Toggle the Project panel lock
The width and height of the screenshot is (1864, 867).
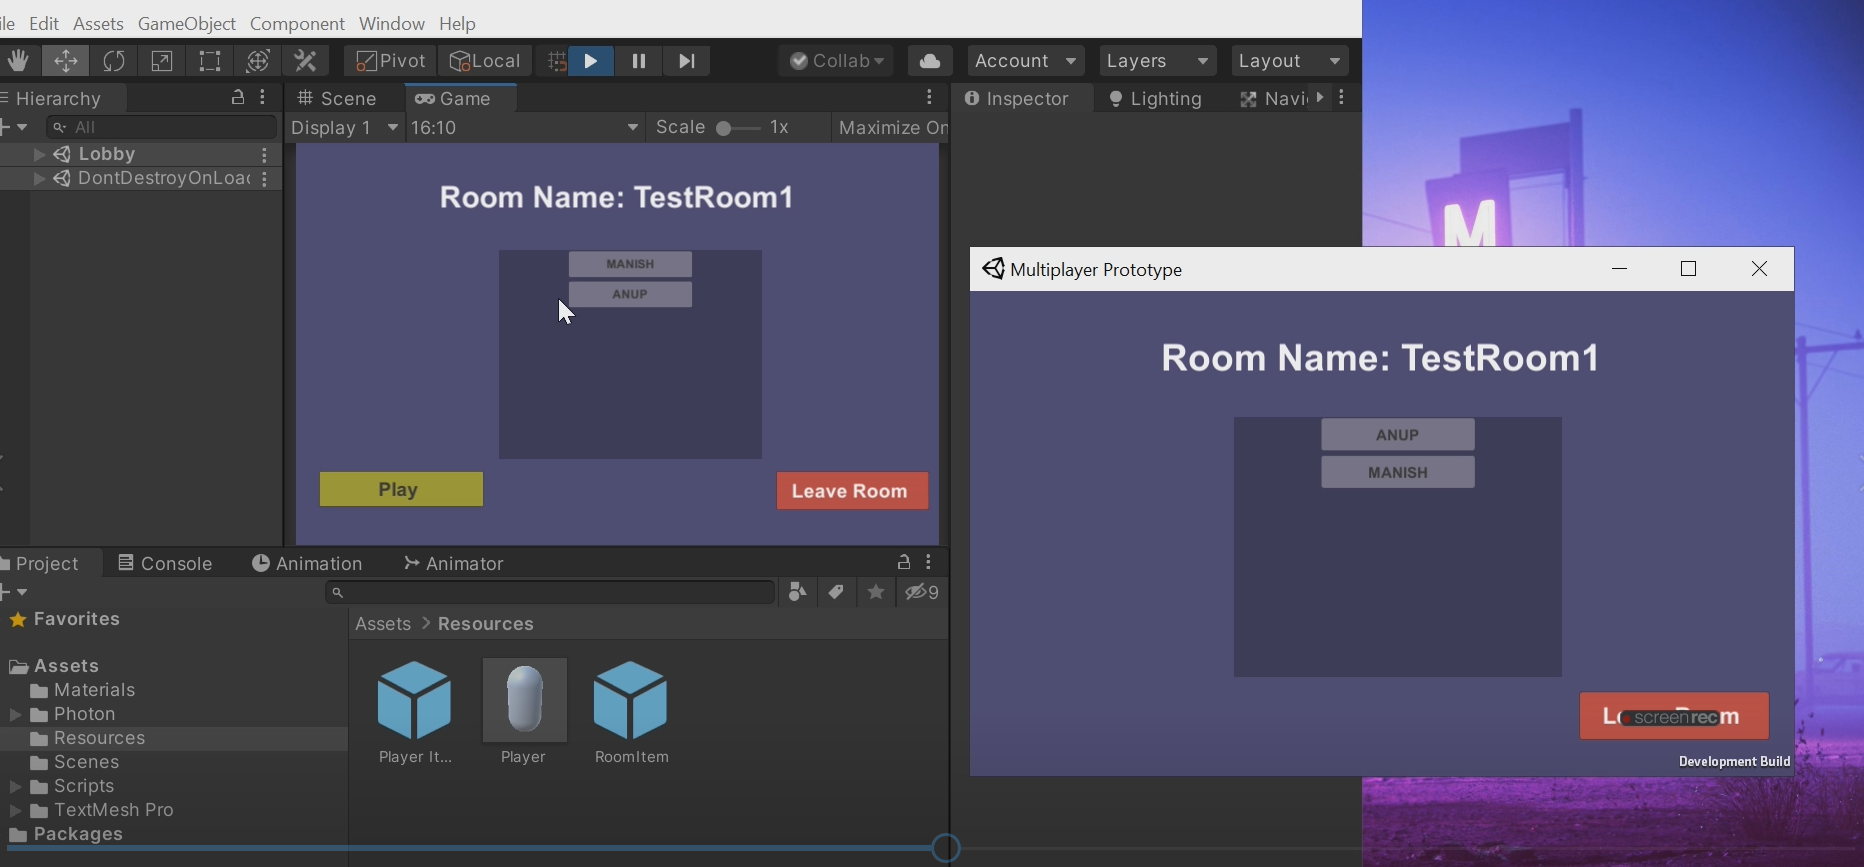pyautogui.click(x=904, y=562)
